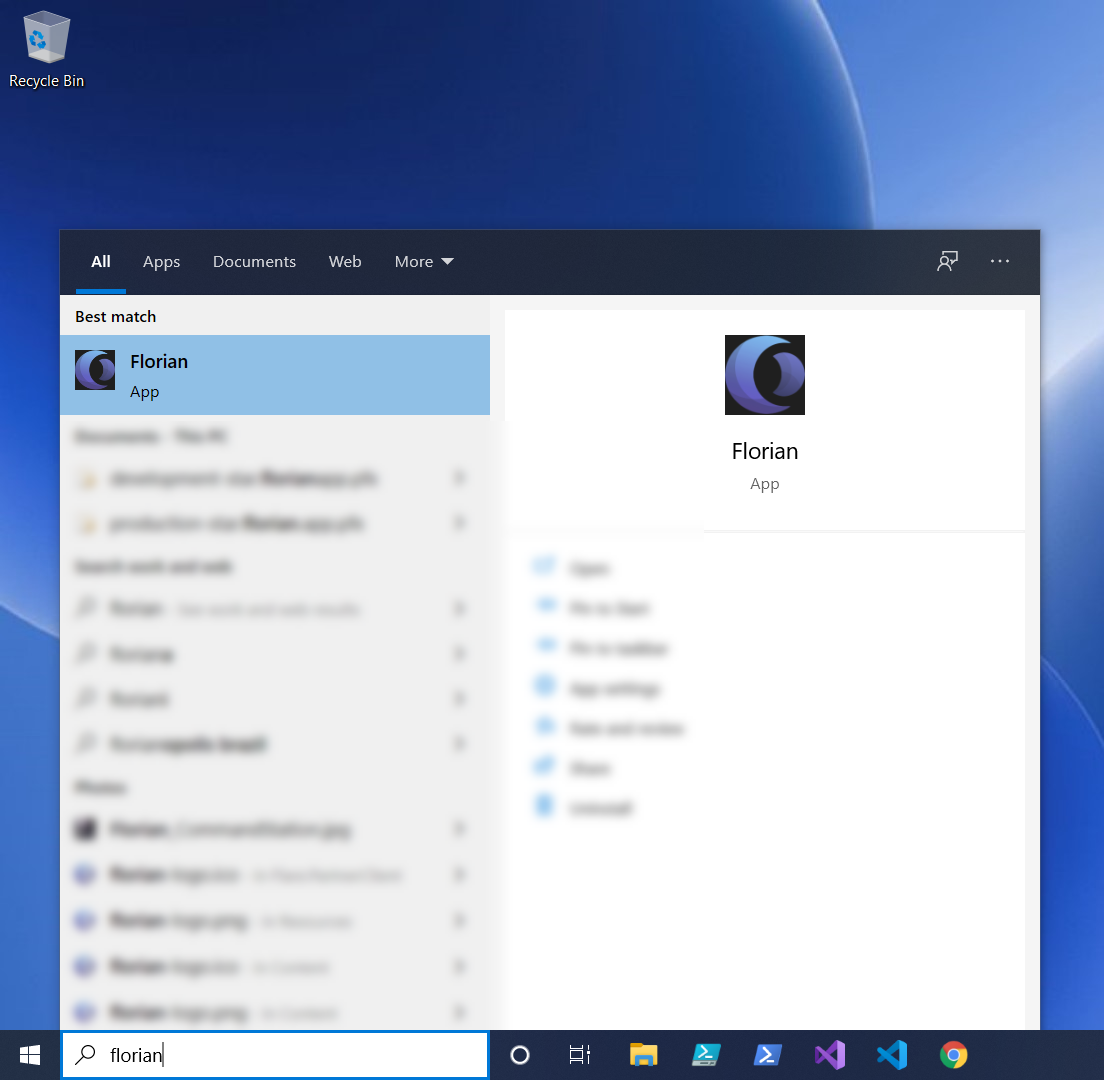Expand the More filter dropdown

424,261
